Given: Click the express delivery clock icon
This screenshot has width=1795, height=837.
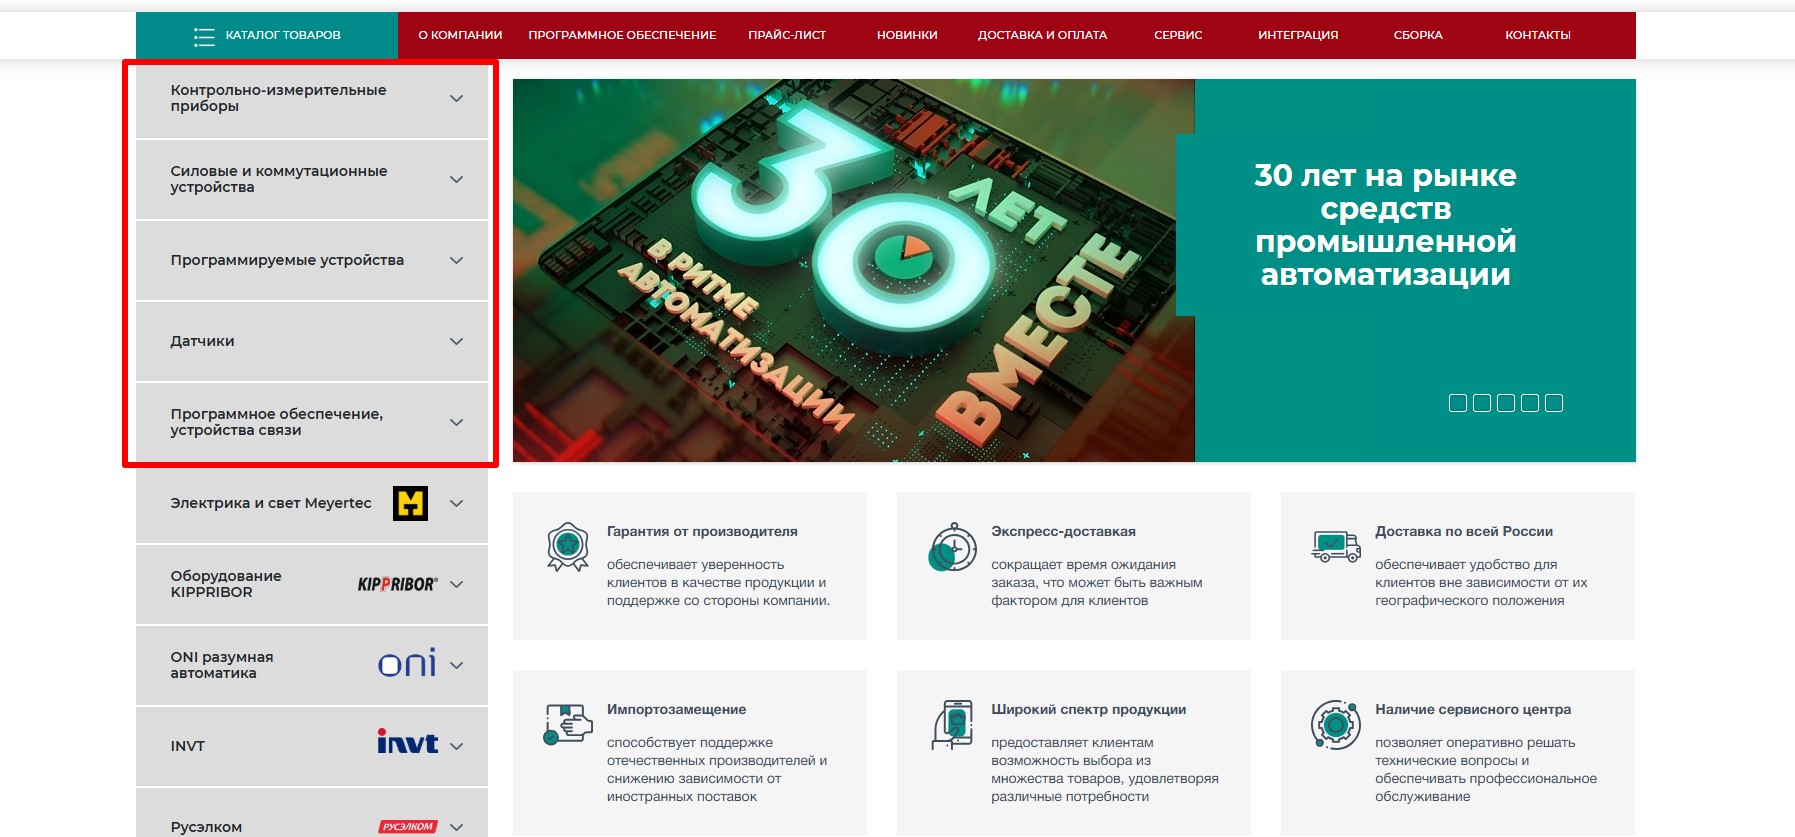Looking at the screenshot, I should (x=952, y=547).
